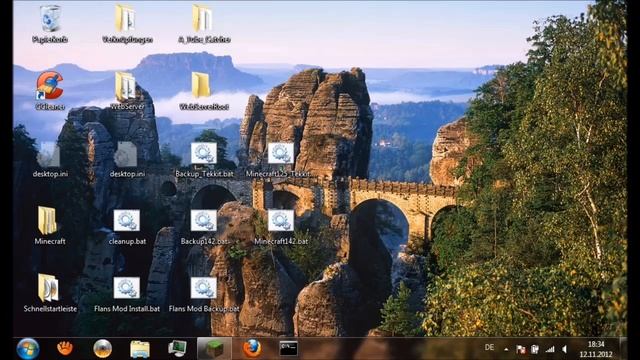The width and height of the screenshot is (640, 360).
Task: Select the desktop.ini file beside Backup_Tekkit.bat
Action: [127, 159]
